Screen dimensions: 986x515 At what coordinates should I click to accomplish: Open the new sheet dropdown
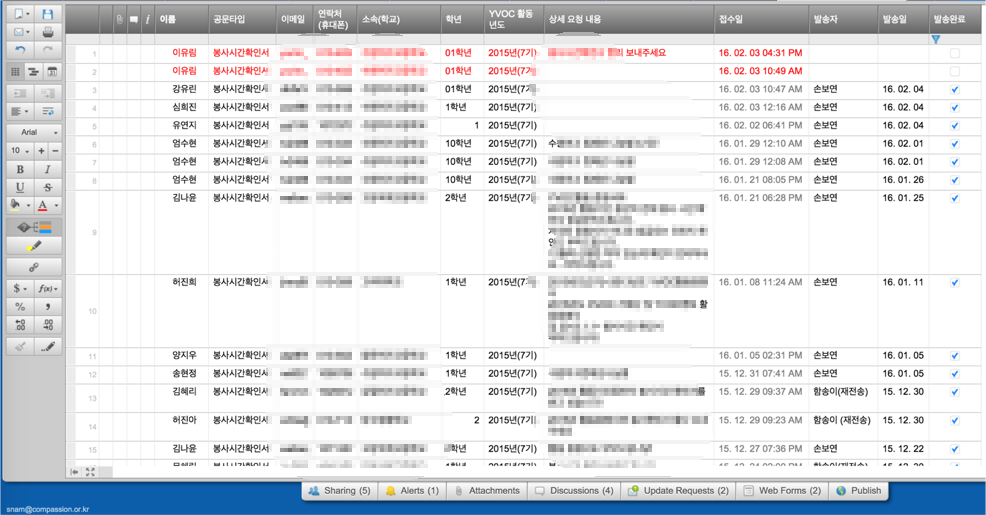tap(20, 14)
